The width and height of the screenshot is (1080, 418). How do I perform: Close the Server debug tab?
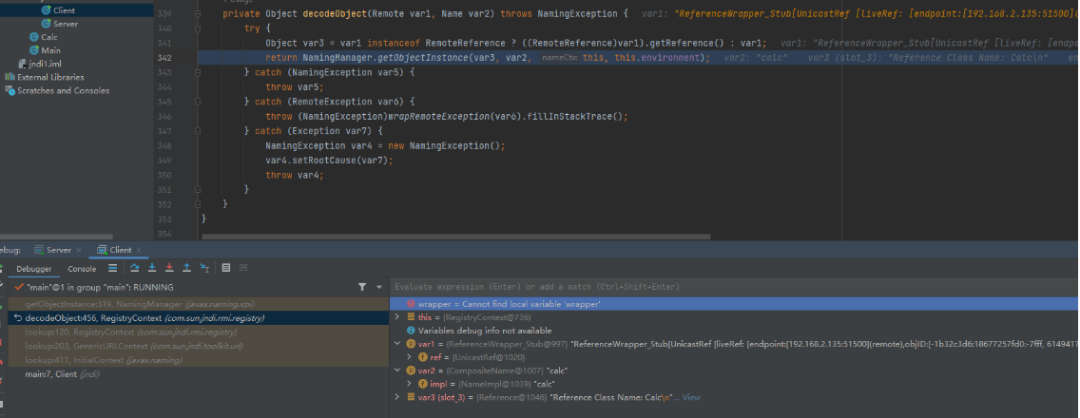coord(79,250)
